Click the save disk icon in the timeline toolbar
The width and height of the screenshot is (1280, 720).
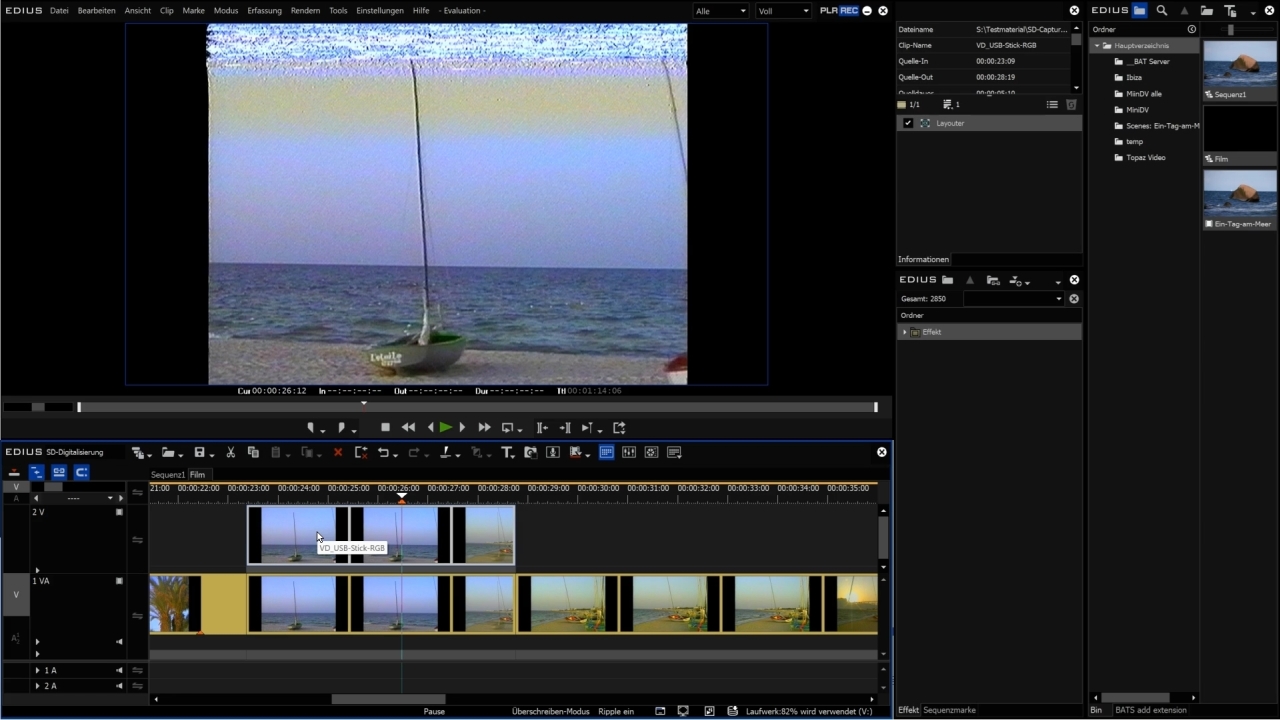pos(199,452)
